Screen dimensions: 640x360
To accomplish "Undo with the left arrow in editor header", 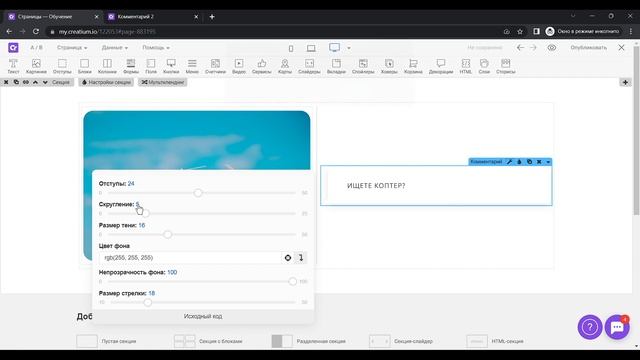I will pyautogui.click(x=520, y=48).
